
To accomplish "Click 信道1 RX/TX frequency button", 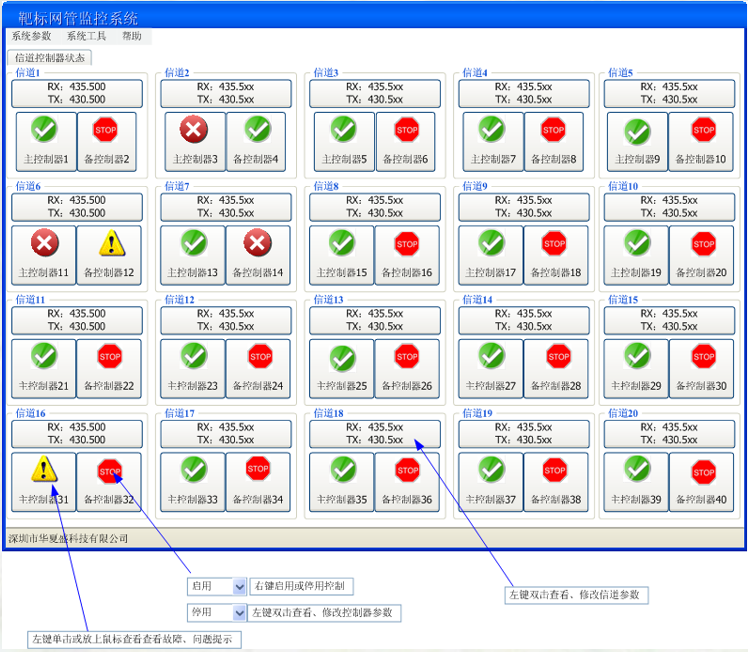I will (77, 93).
